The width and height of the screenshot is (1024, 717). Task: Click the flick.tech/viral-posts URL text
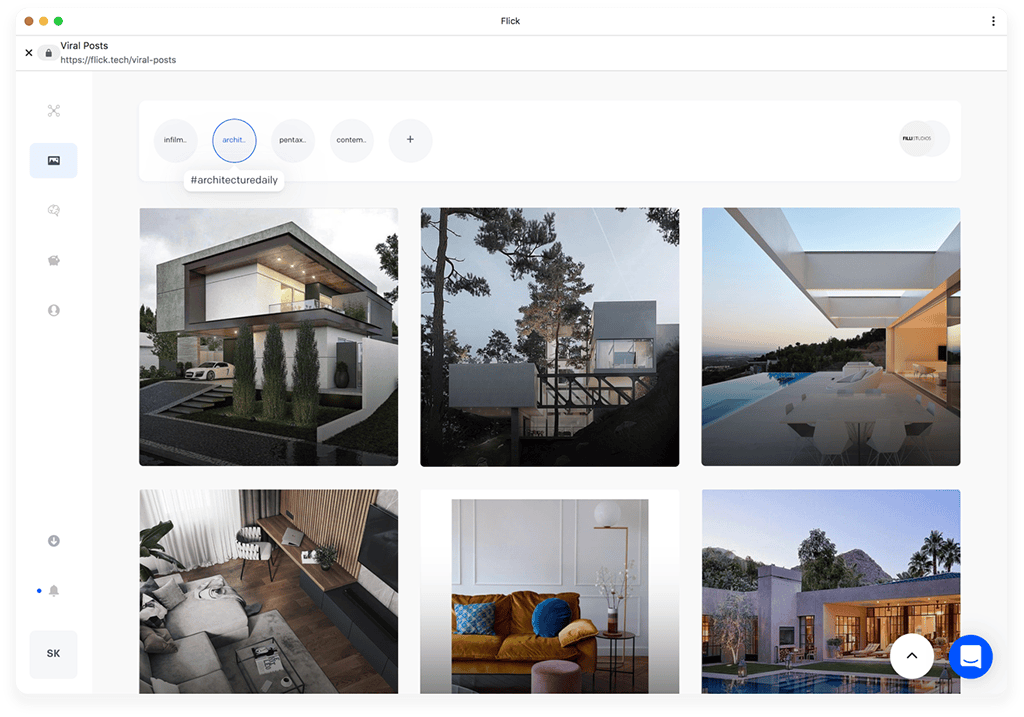[118, 60]
